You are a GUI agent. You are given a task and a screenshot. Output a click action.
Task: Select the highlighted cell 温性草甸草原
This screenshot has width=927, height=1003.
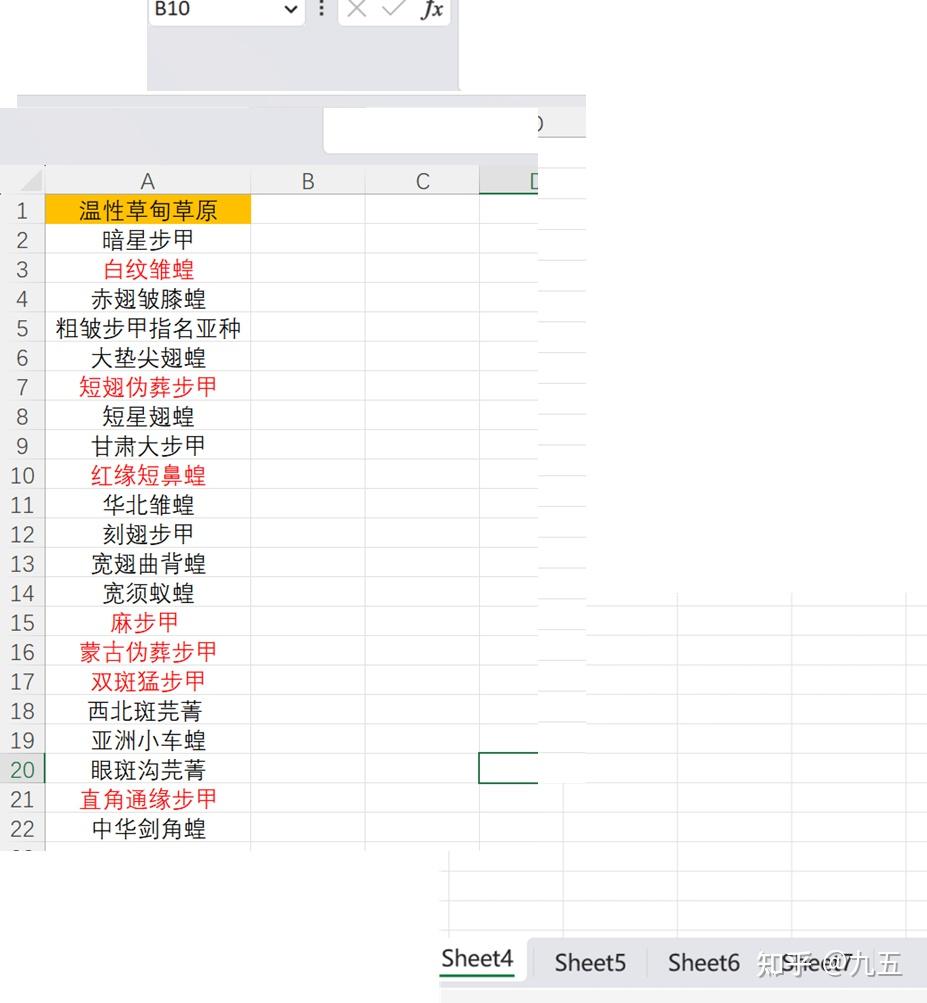147,210
